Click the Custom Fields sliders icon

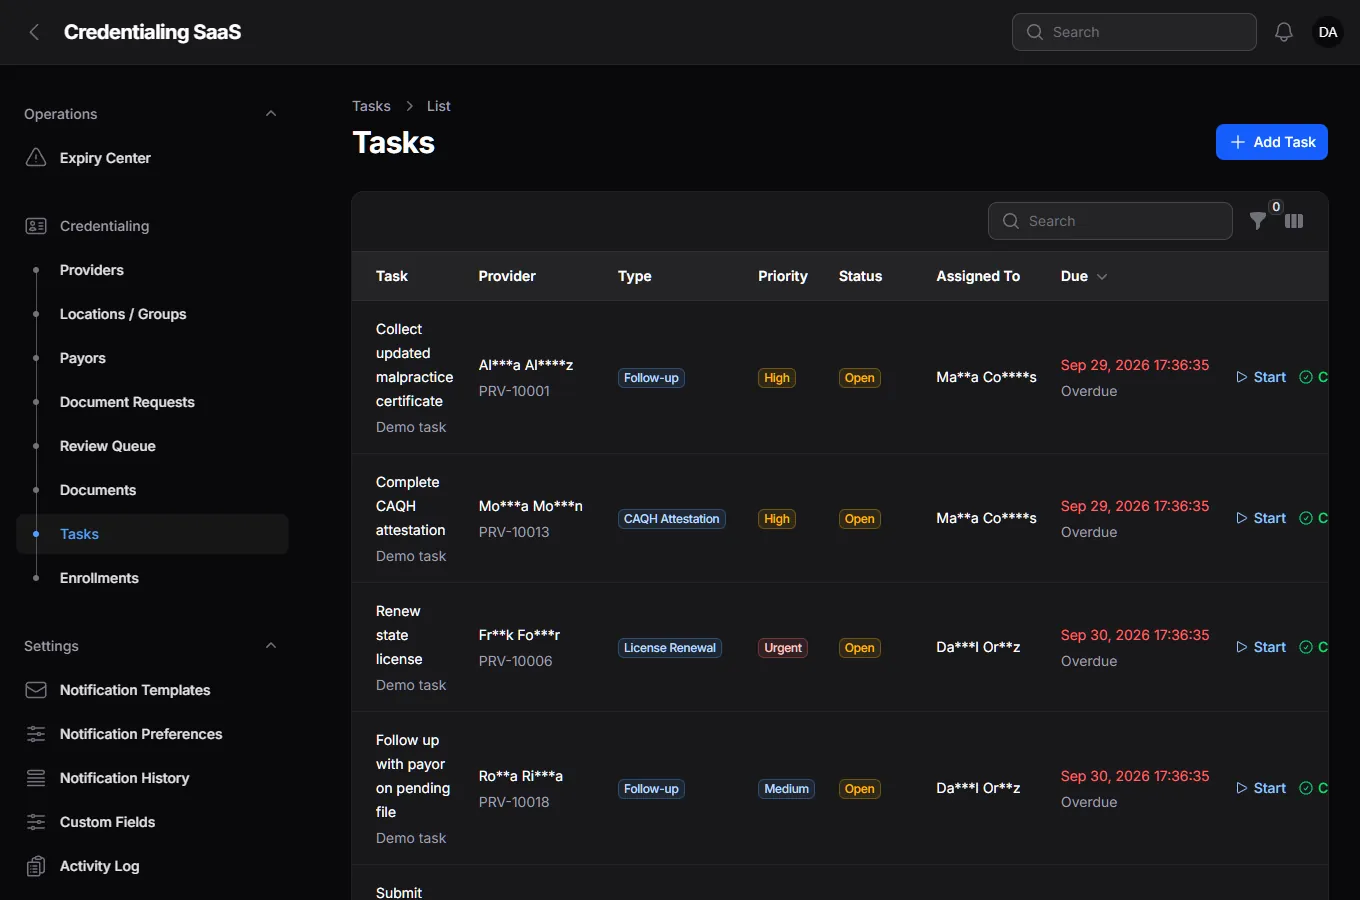coord(36,822)
